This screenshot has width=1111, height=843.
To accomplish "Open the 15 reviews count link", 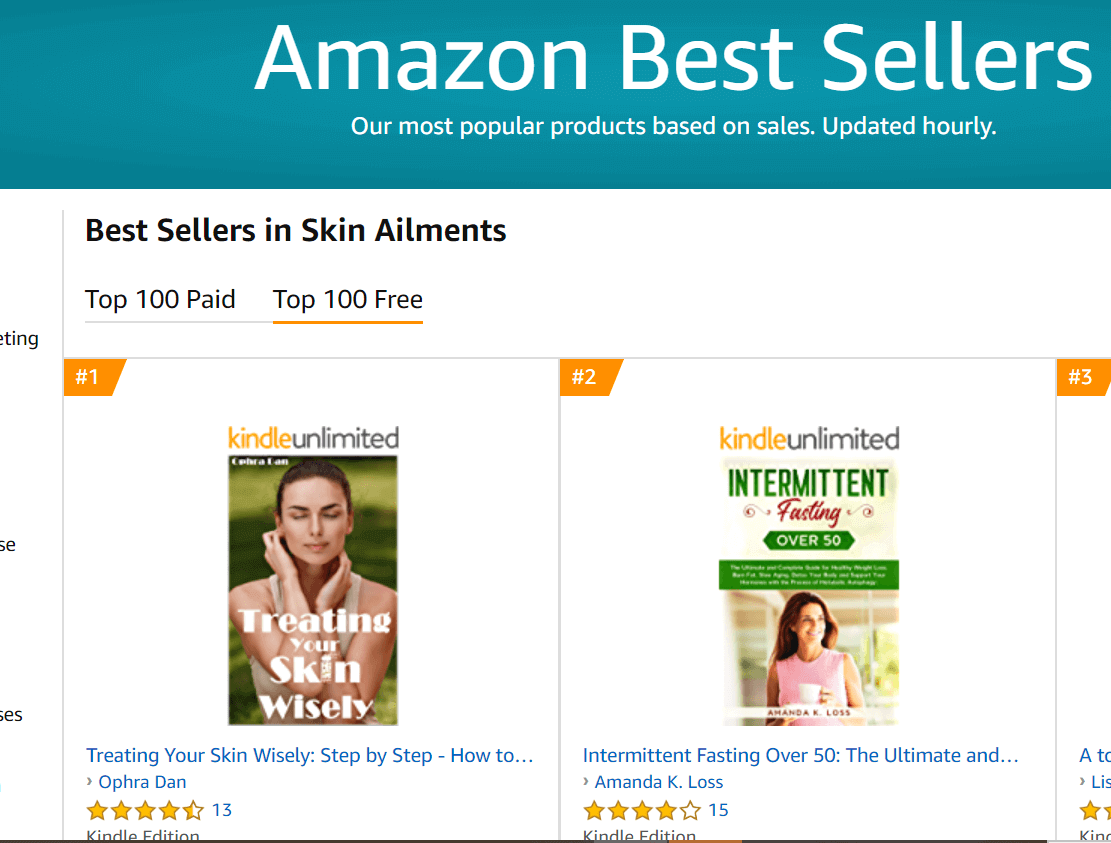I will coord(718,810).
